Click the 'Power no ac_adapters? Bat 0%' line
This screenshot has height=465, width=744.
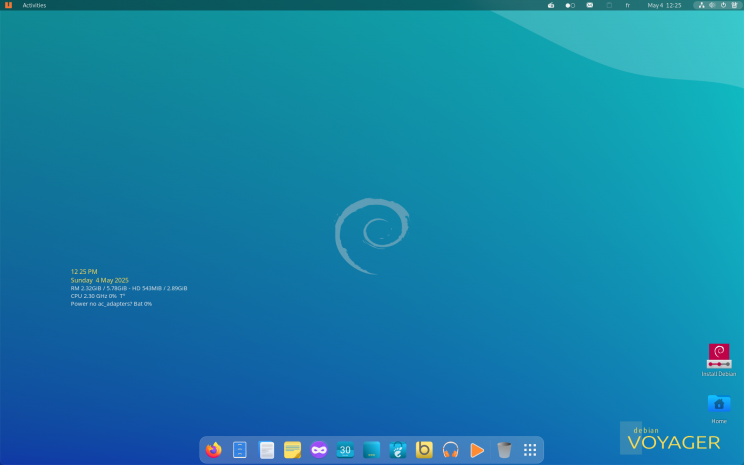click(112, 304)
